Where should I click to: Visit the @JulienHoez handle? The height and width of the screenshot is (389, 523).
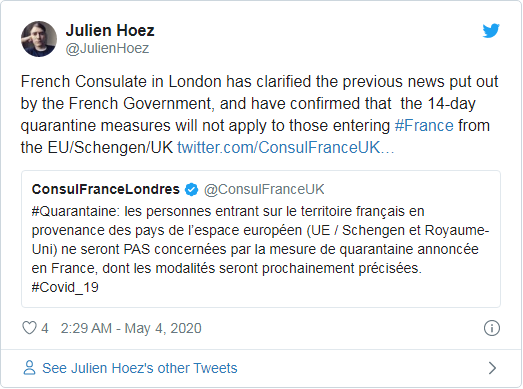click(x=107, y=48)
